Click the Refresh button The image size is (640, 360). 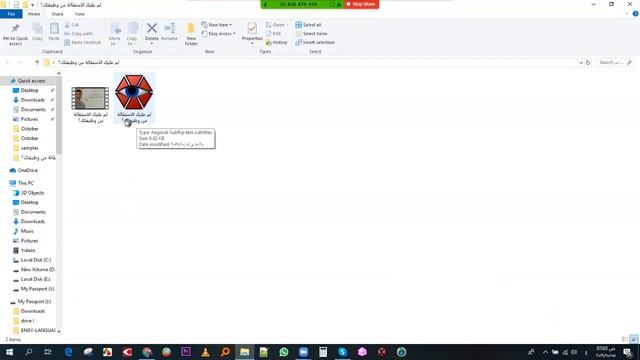(x=588, y=62)
